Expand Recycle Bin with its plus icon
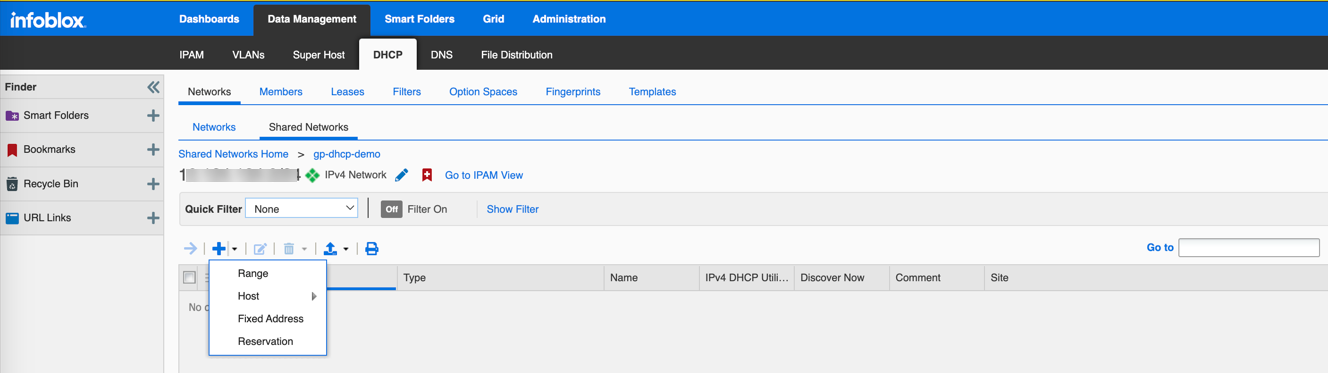This screenshot has height=373, width=1328. [153, 184]
